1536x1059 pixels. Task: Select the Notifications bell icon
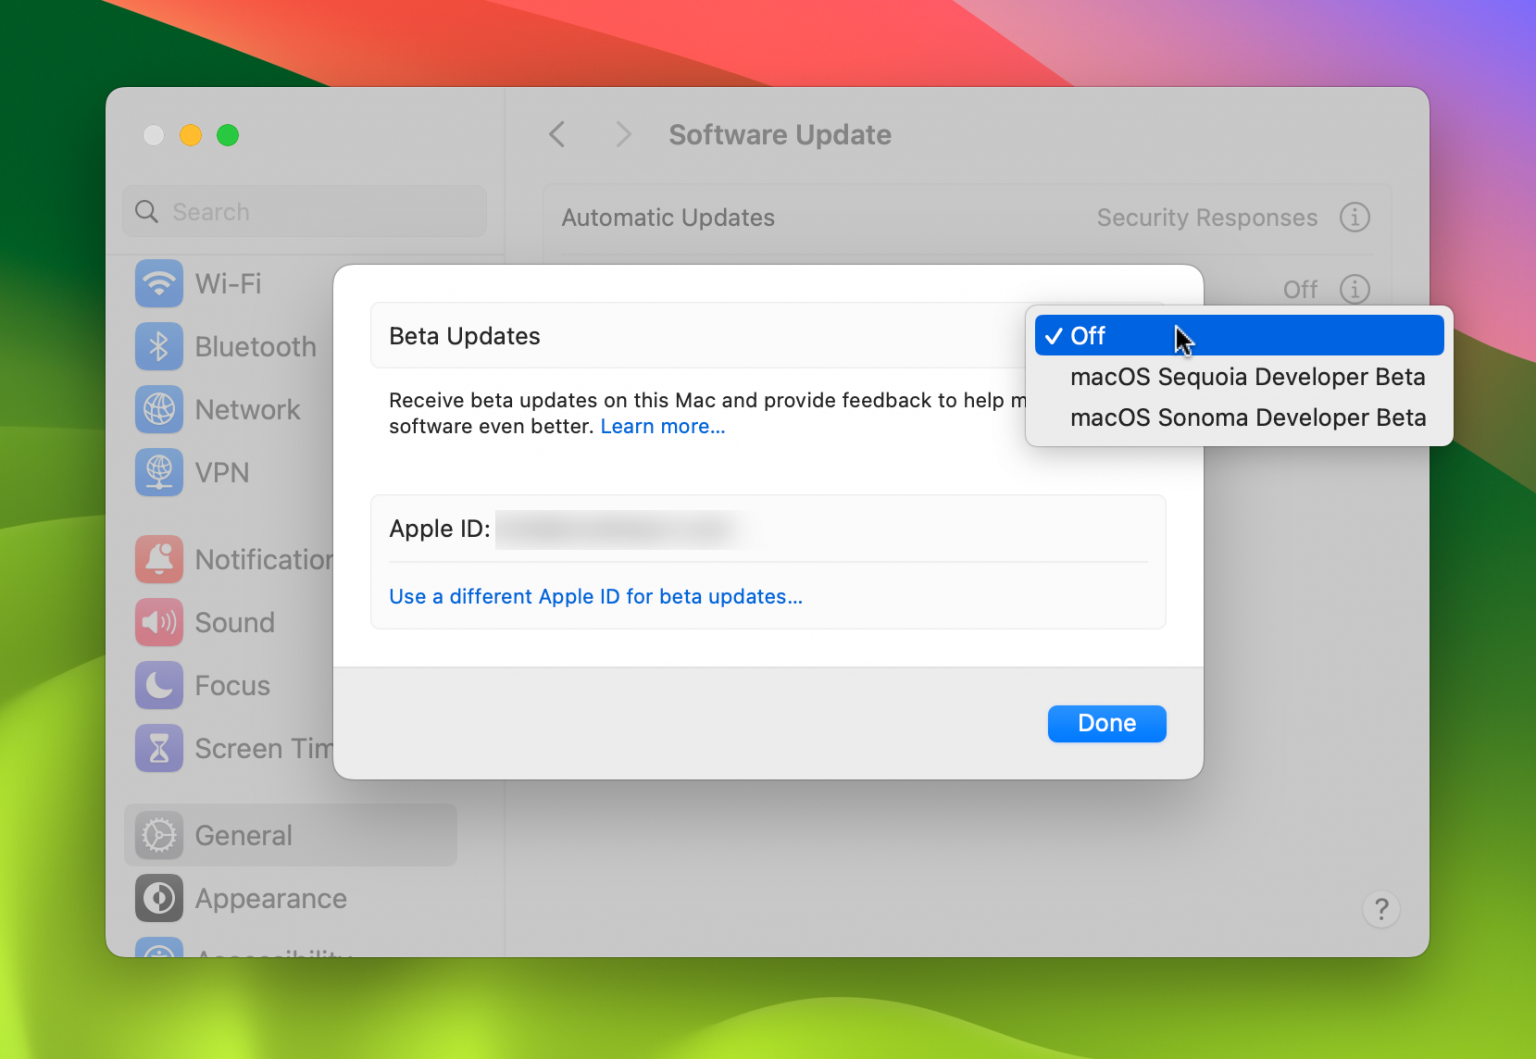coord(159,559)
